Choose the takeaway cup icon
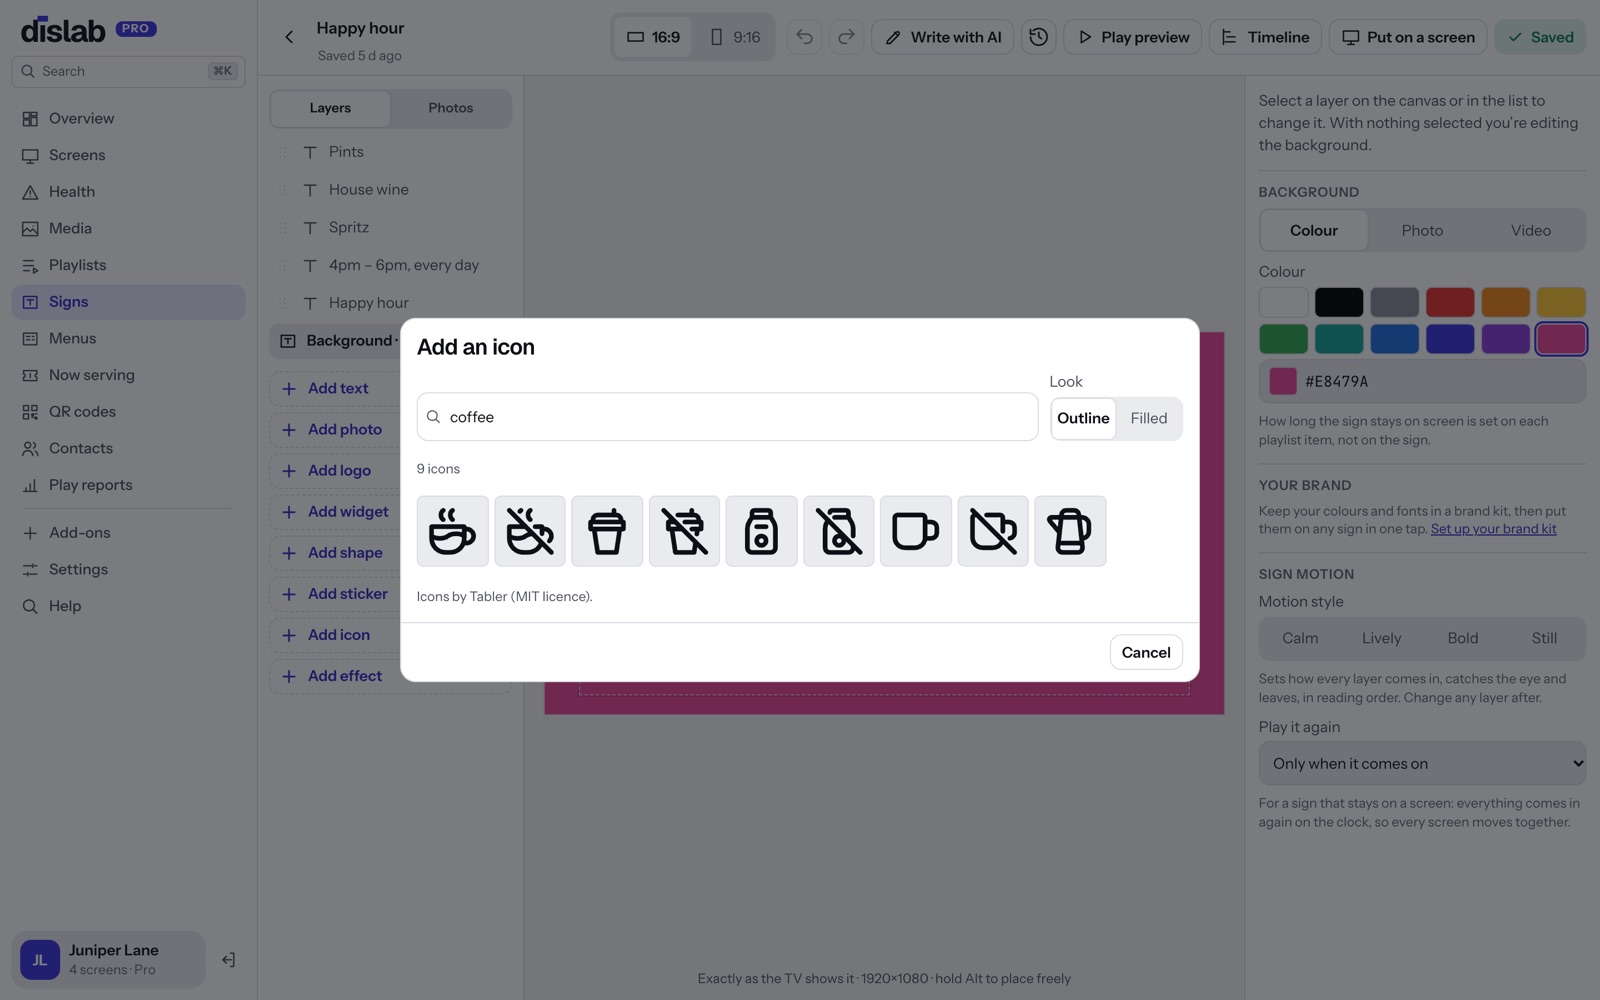1600x1000 pixels. coord(607,531)
